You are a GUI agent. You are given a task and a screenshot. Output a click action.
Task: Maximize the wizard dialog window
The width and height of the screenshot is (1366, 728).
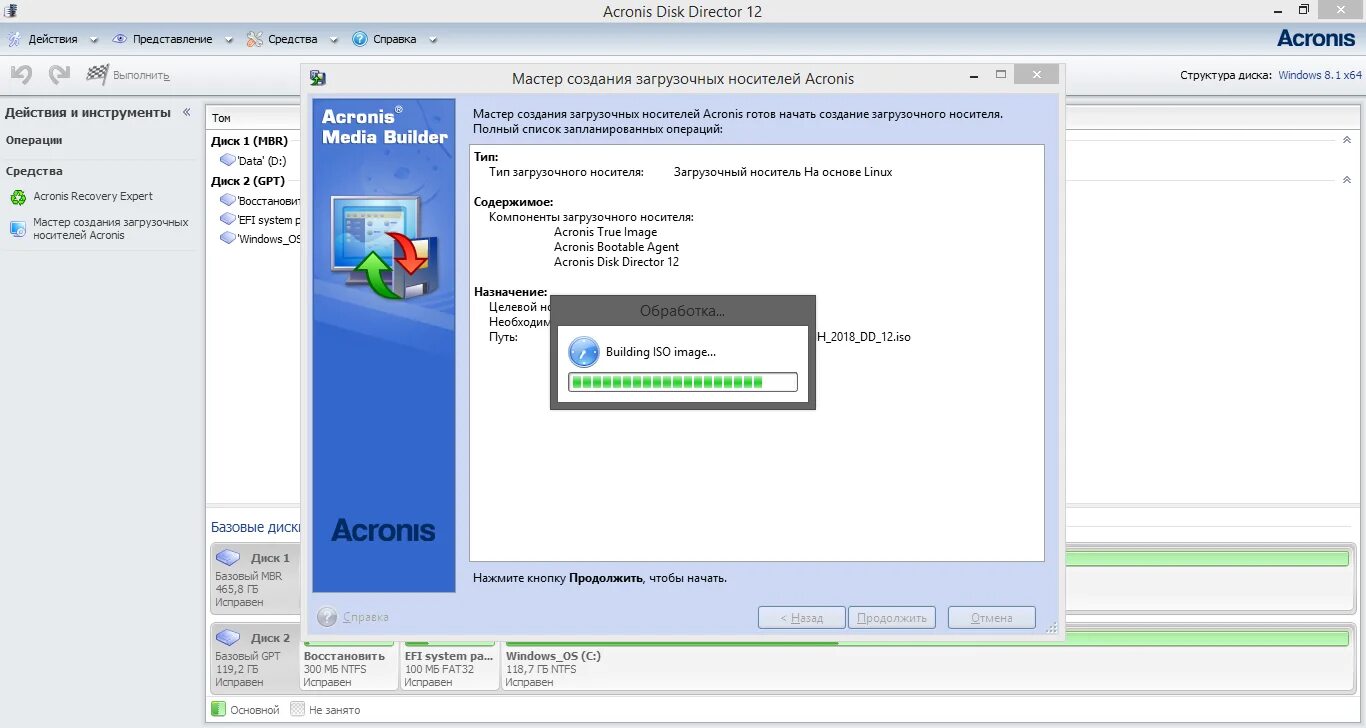click(1001, 75)
